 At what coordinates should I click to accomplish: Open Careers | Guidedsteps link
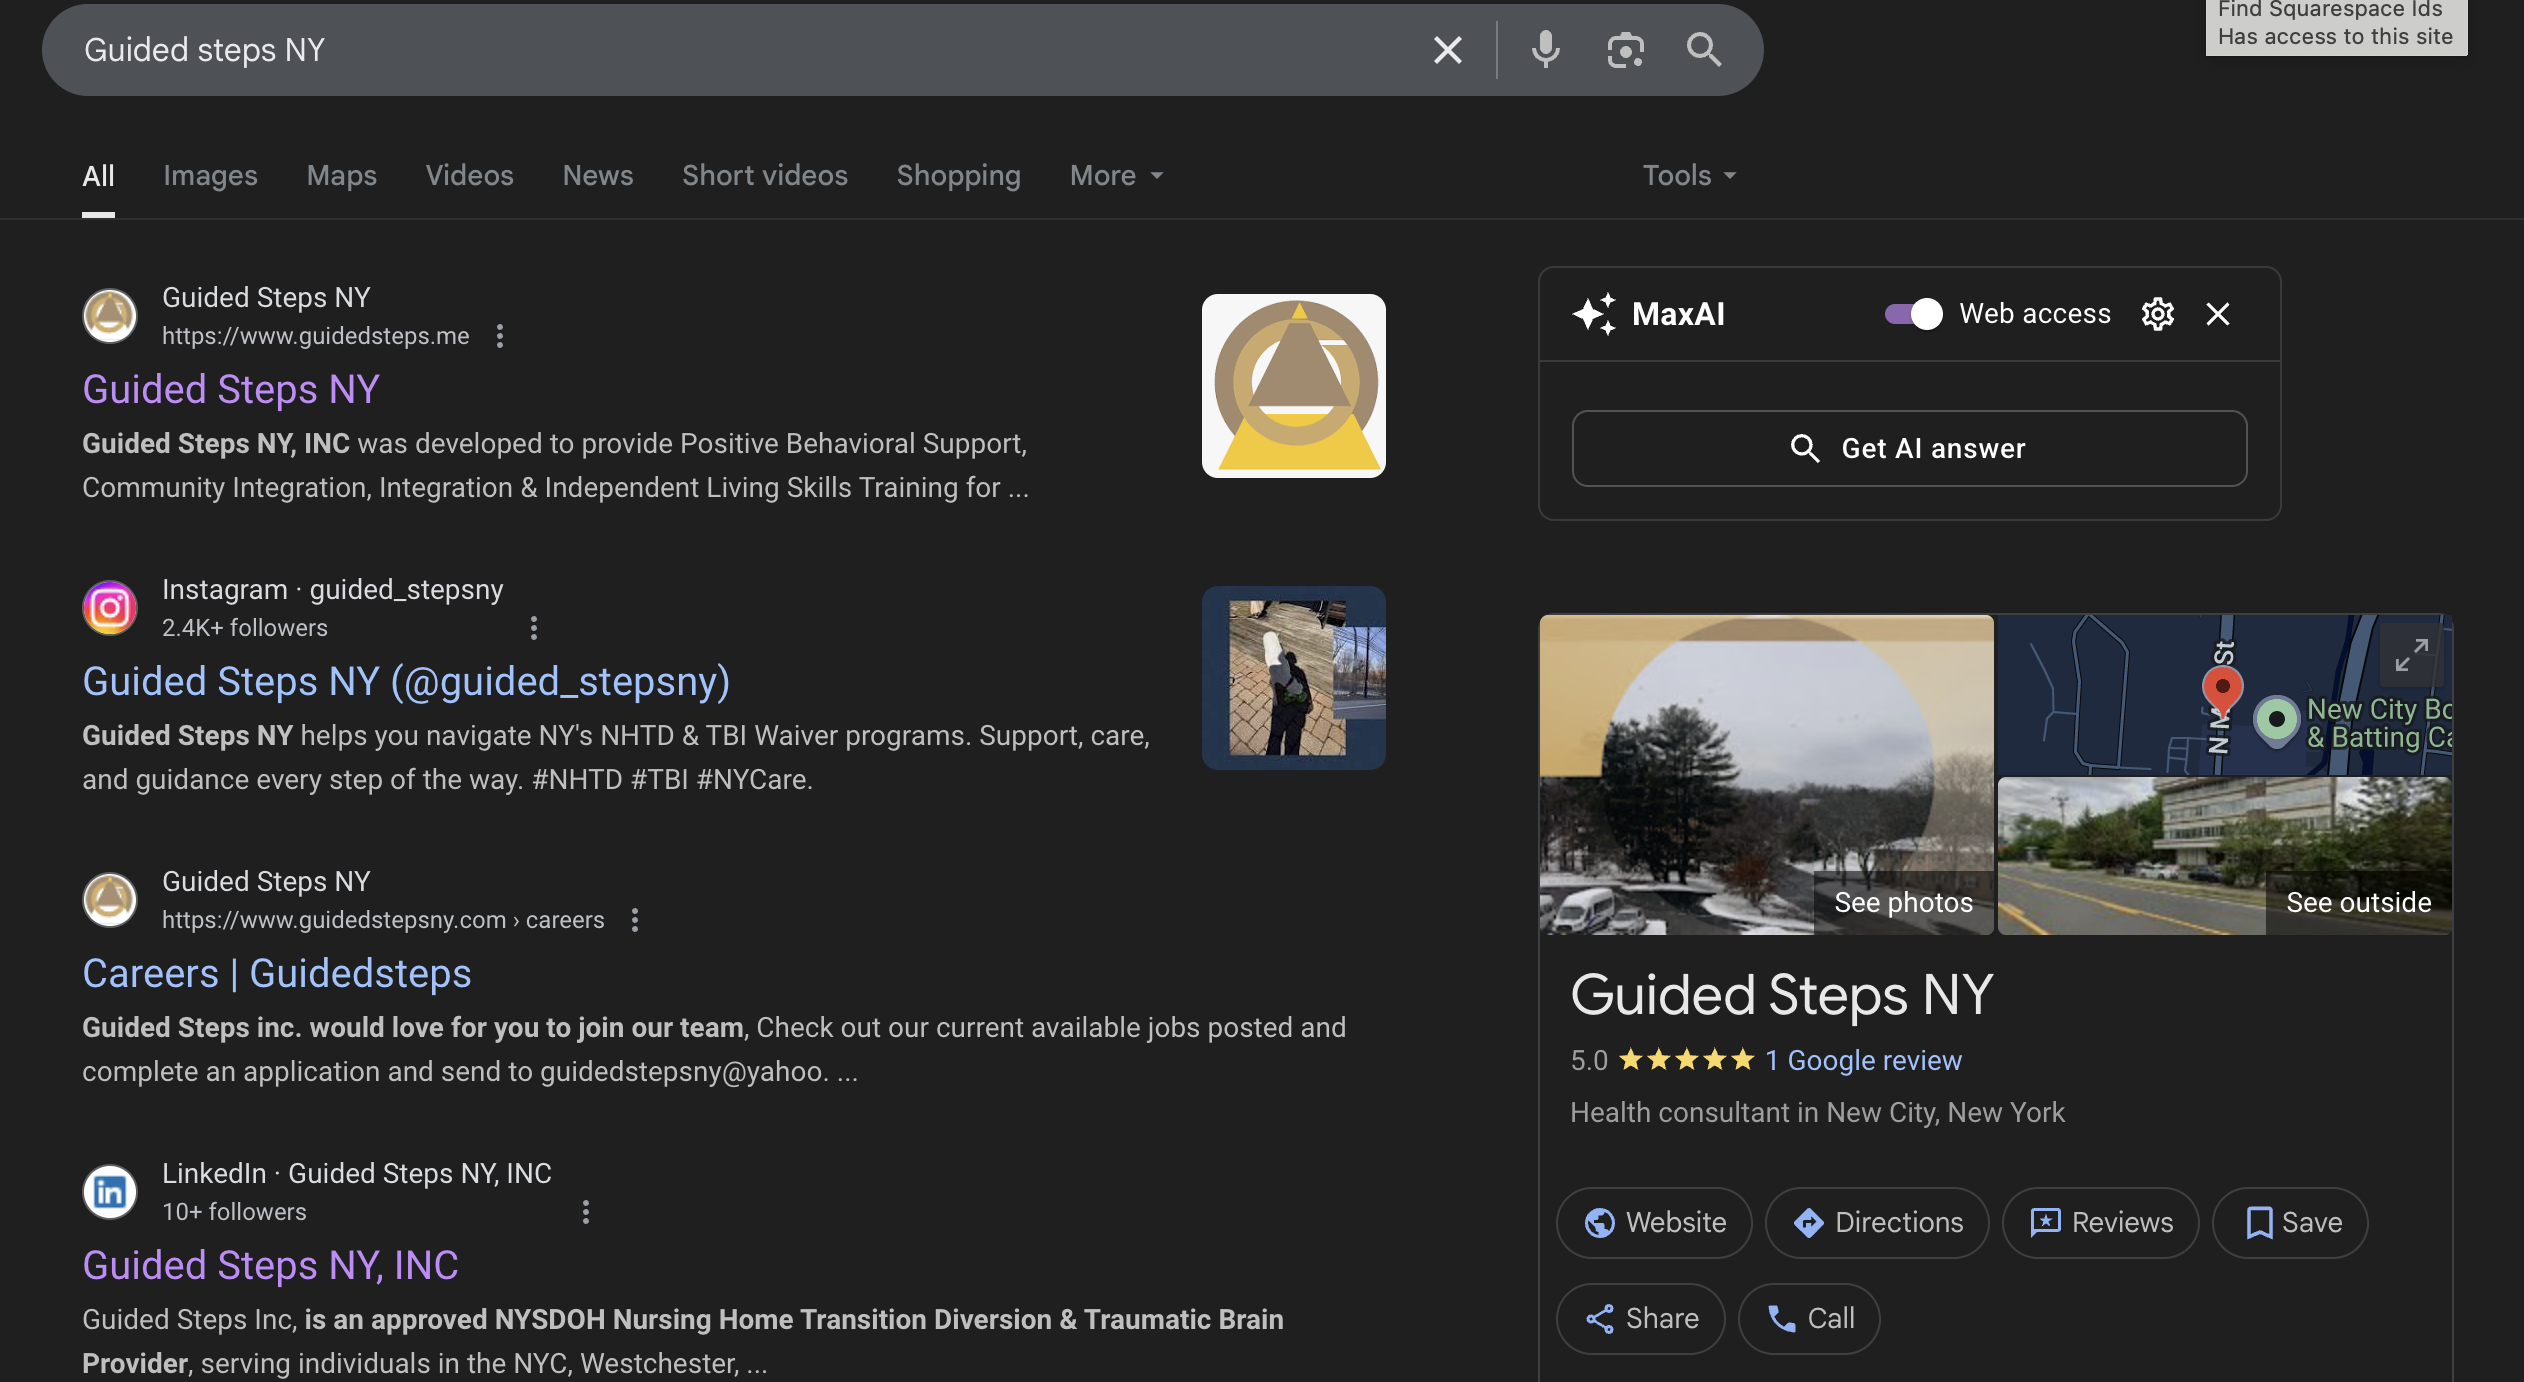pyautogui.click(x=276, y=973)
